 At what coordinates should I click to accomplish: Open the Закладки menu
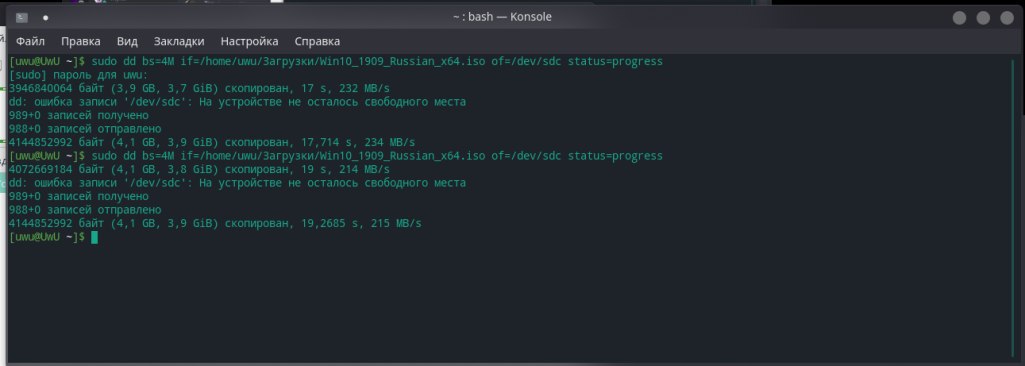click(x=179, y=41)
